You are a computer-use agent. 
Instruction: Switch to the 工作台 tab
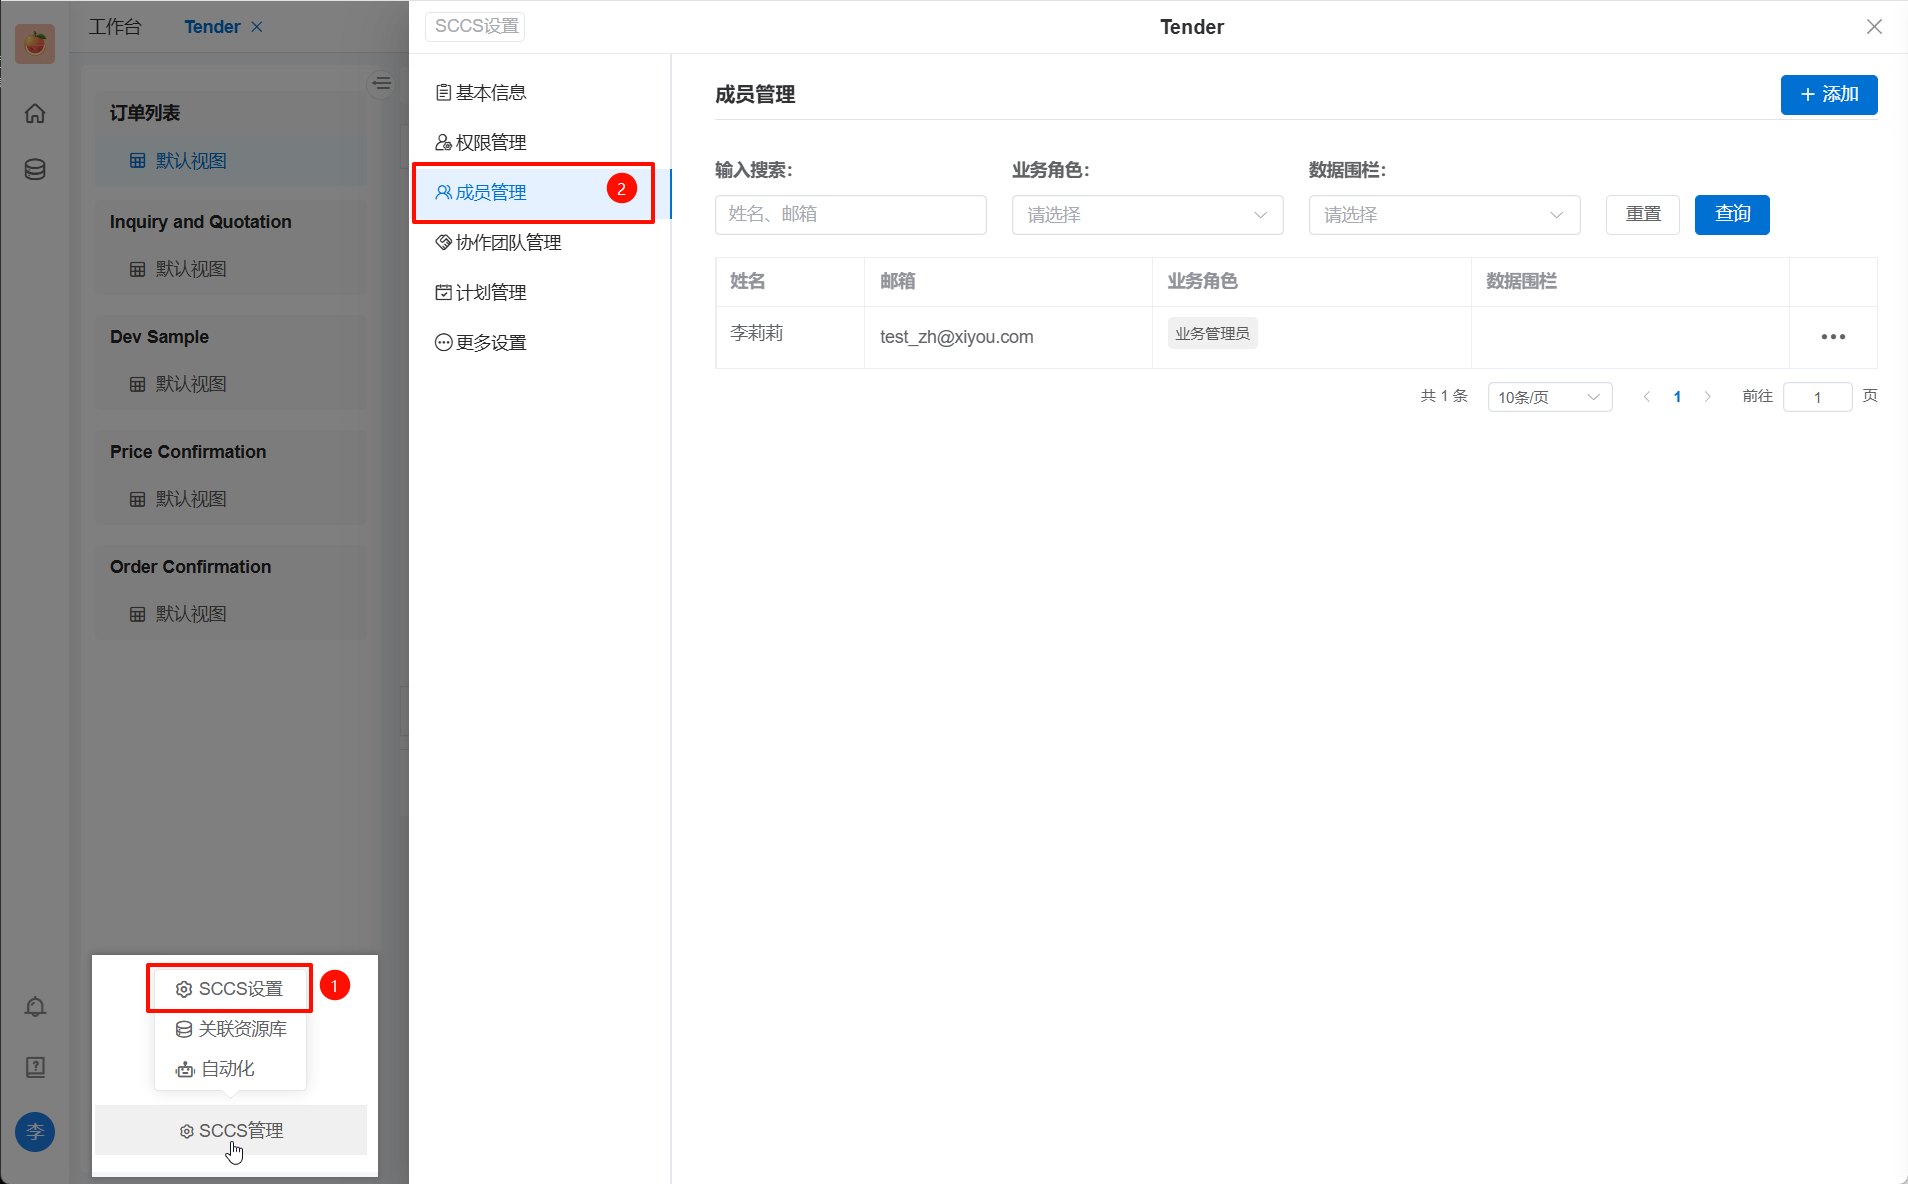115,27
